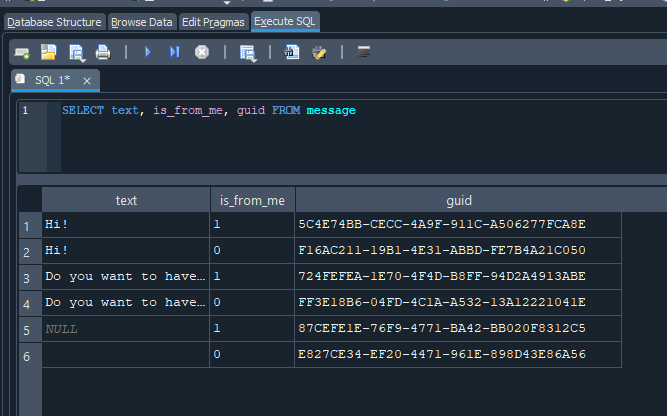The height and width of the screenshot is (416, 667).
Task: Select the empty text cell in row 6
Action: 125,354
